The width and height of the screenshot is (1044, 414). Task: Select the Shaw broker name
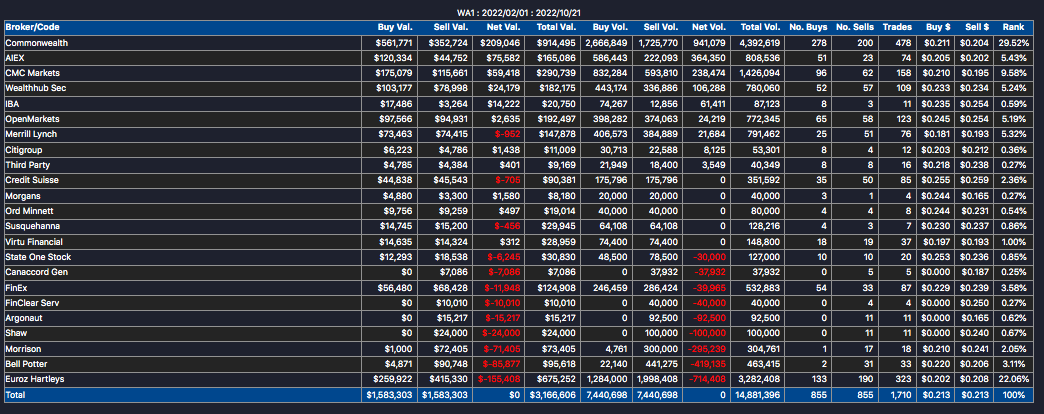pos(15,333)
